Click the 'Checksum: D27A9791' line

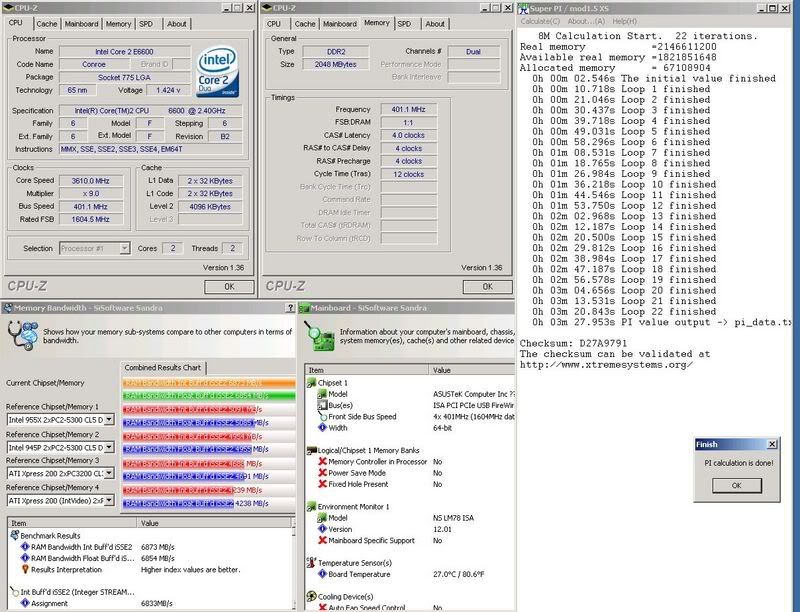click(573, 343)
